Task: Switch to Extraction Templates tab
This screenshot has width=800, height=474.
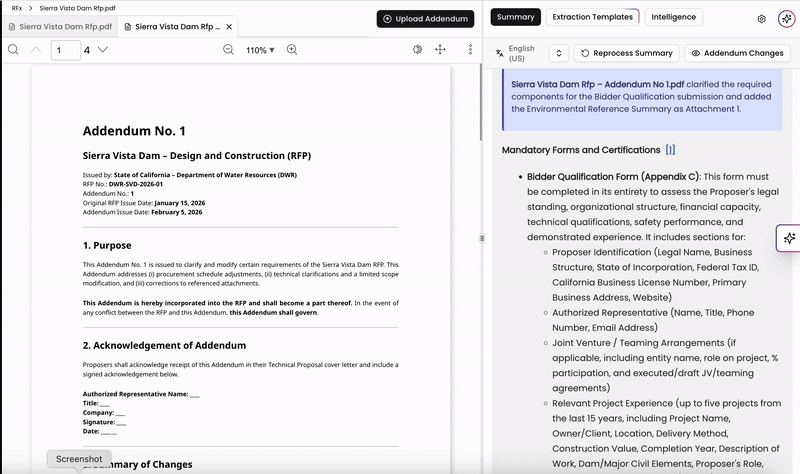Action: point(592,17)
